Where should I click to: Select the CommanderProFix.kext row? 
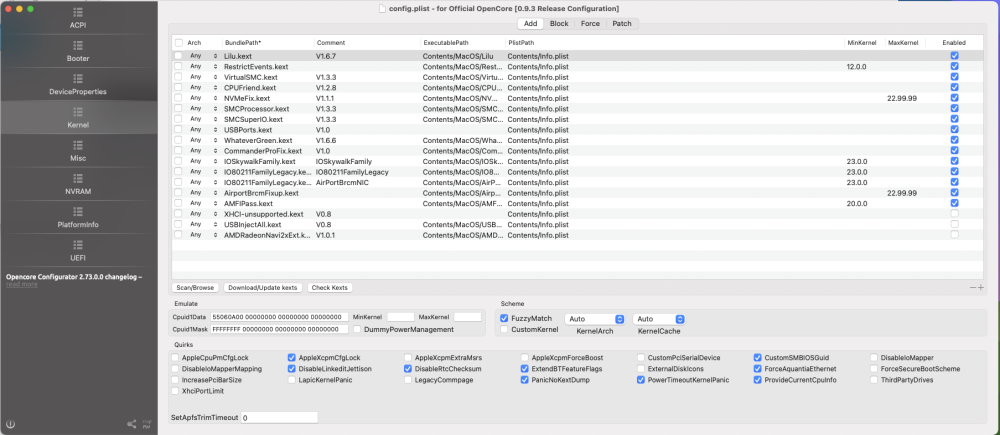coord(577,151)
